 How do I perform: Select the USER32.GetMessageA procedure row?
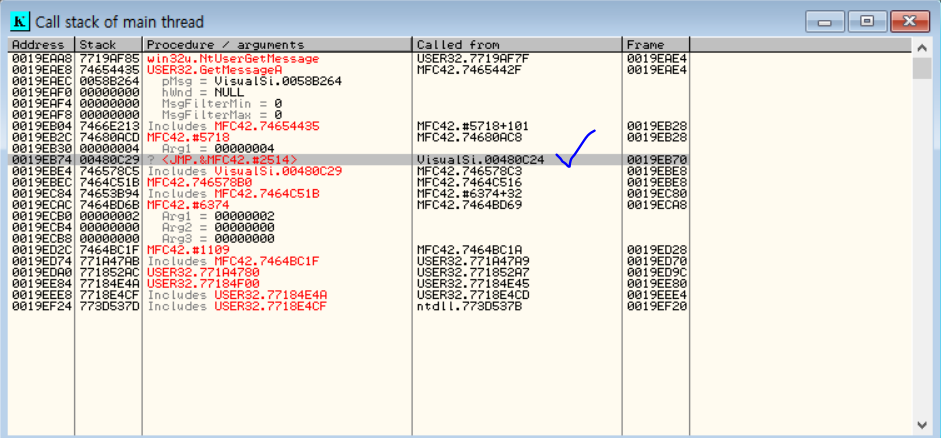(460, 70)
